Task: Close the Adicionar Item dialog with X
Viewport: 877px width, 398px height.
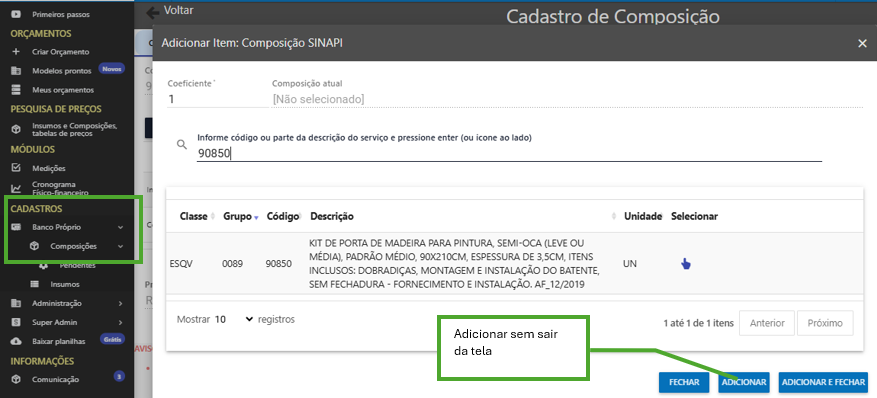Action: (x=862, y=44)
